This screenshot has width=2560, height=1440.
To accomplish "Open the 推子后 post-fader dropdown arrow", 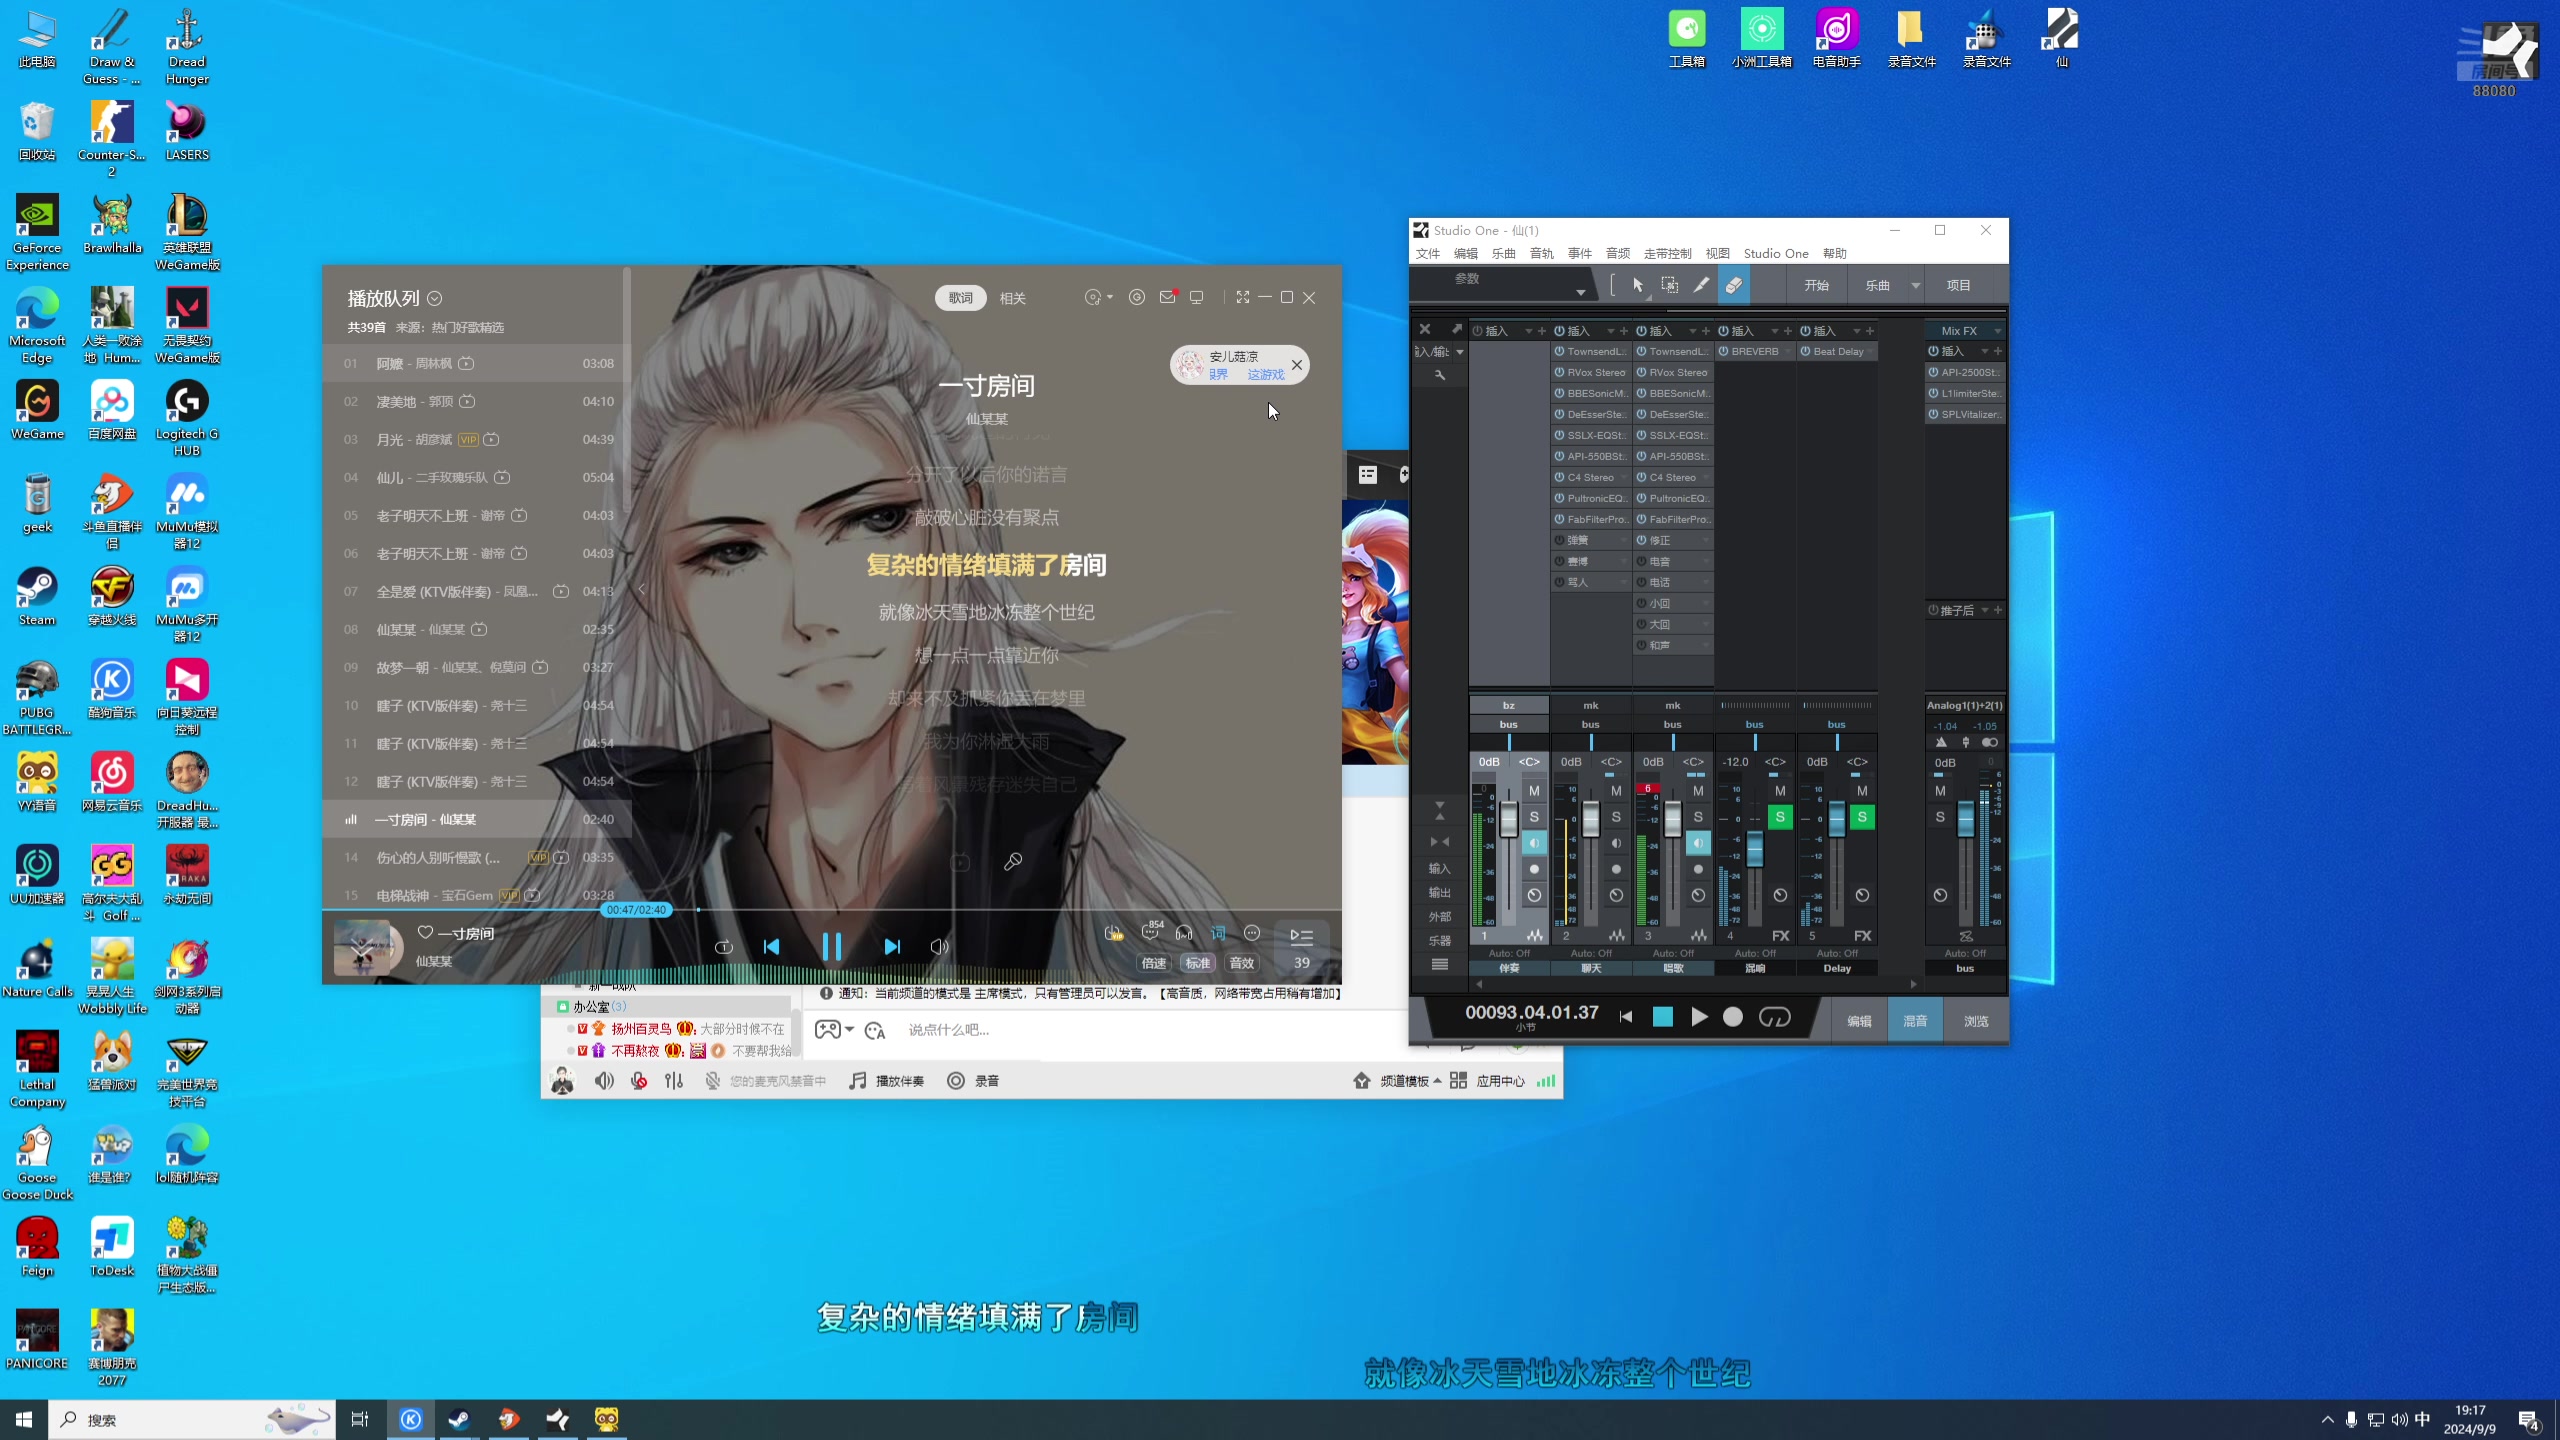I will pyautogui.click(x=1985, y=610).
